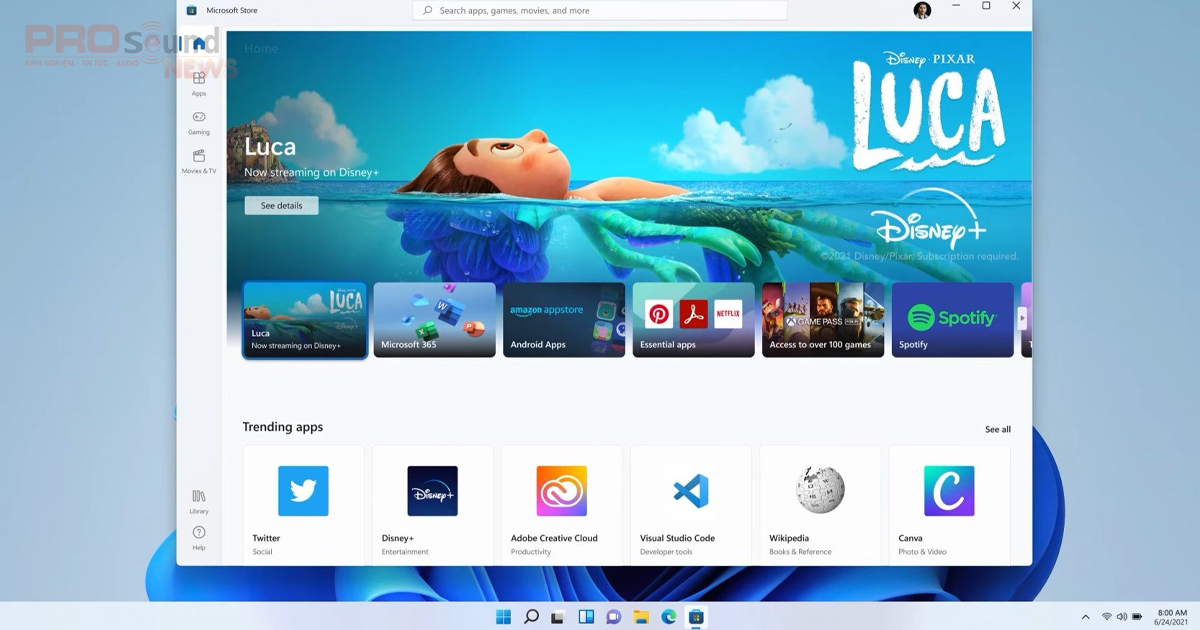Open the Apps section in sidebar
Screen dimensions: 1200x630
(199, 82)
